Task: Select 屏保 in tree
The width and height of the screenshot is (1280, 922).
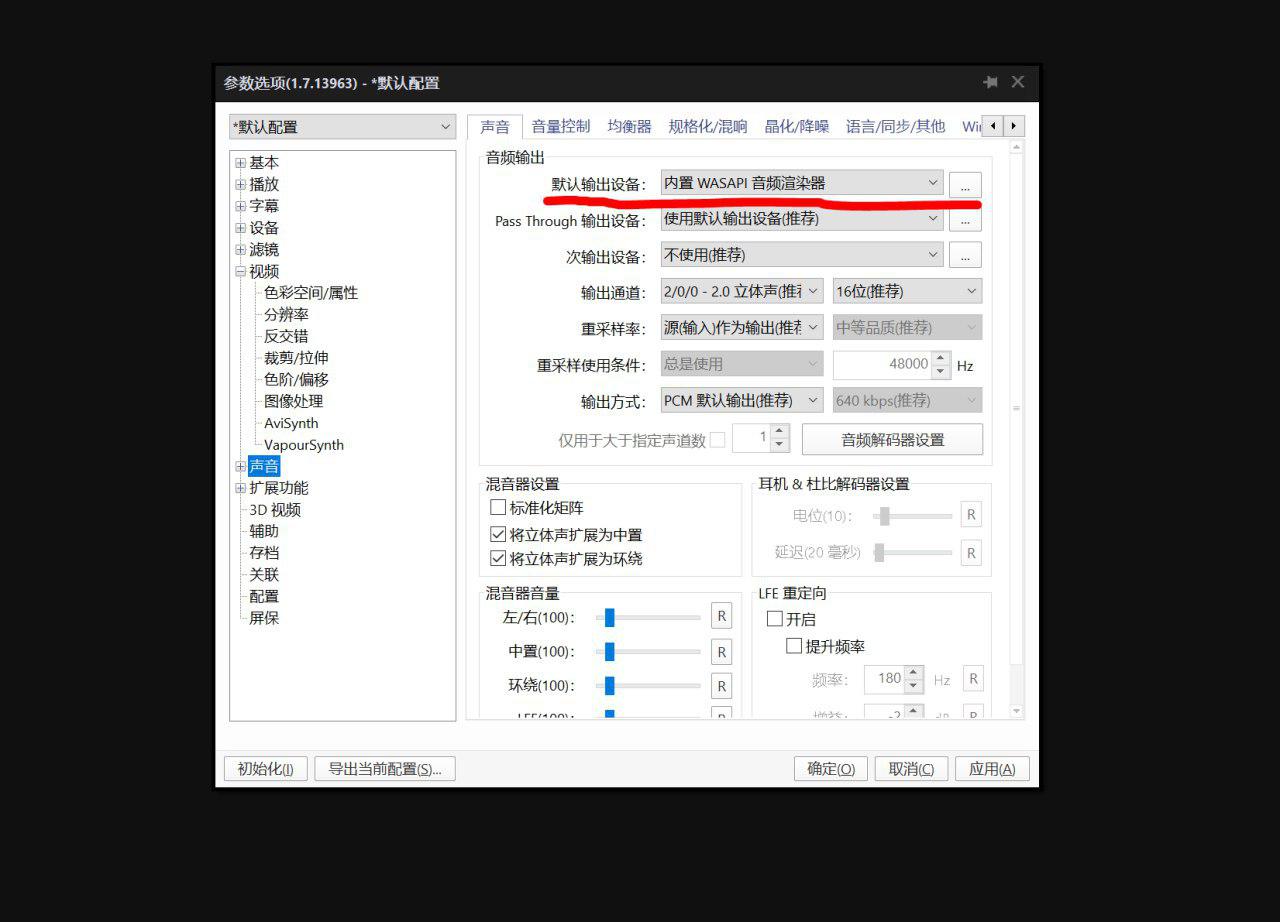Action: (x=264, y=618)
